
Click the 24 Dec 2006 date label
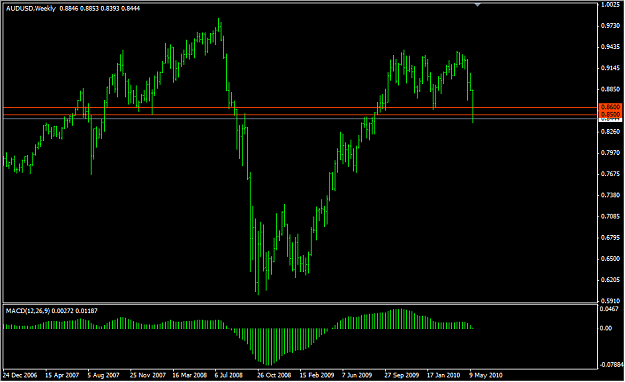pyautogui.click(x=20, y=375)
